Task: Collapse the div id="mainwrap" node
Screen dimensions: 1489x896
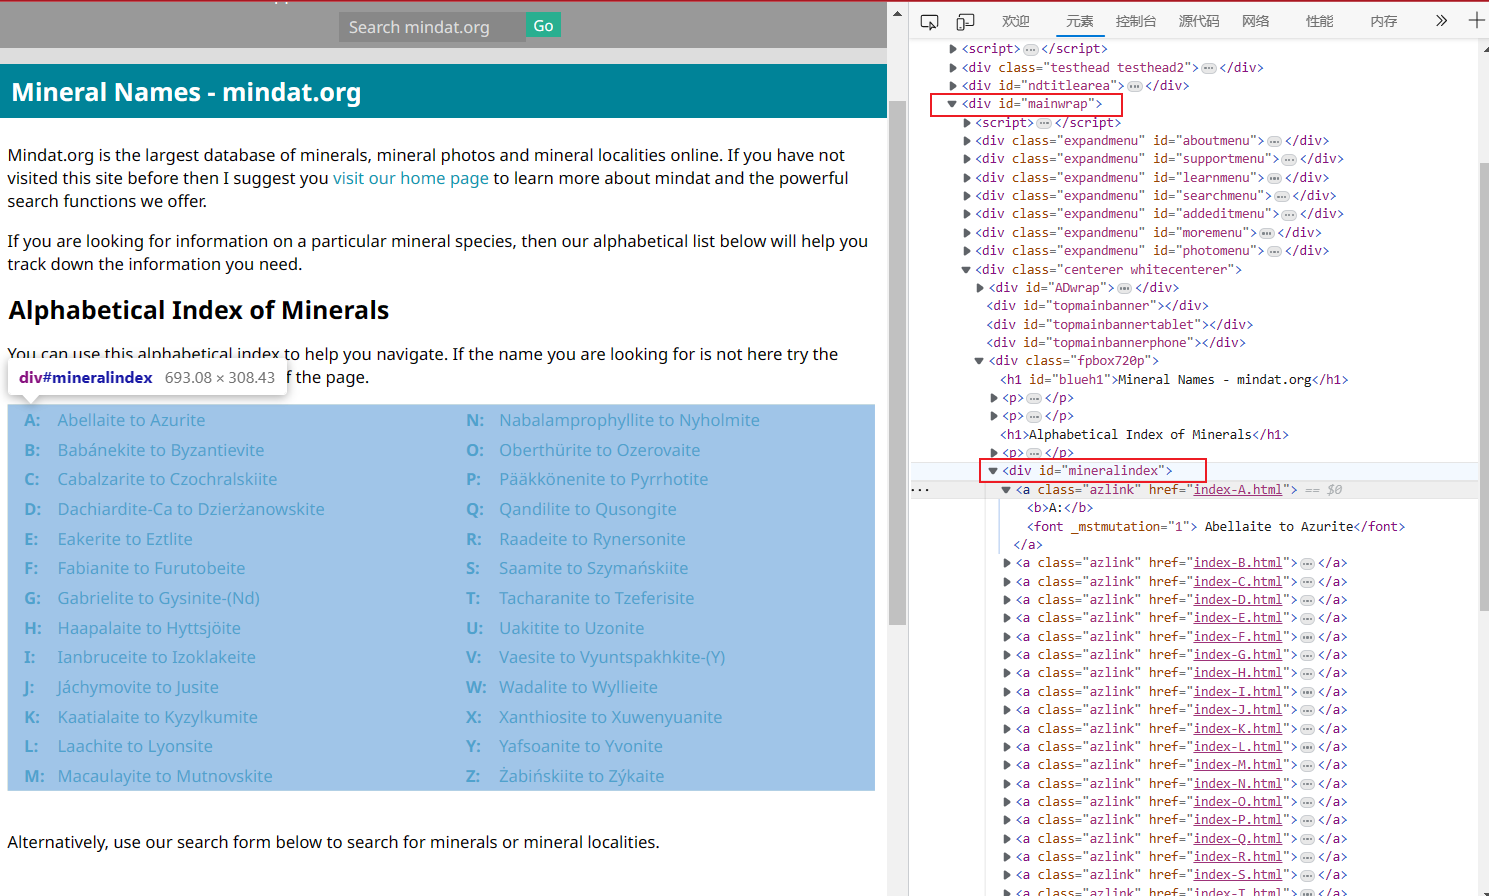Action: (x=952, y=103)
